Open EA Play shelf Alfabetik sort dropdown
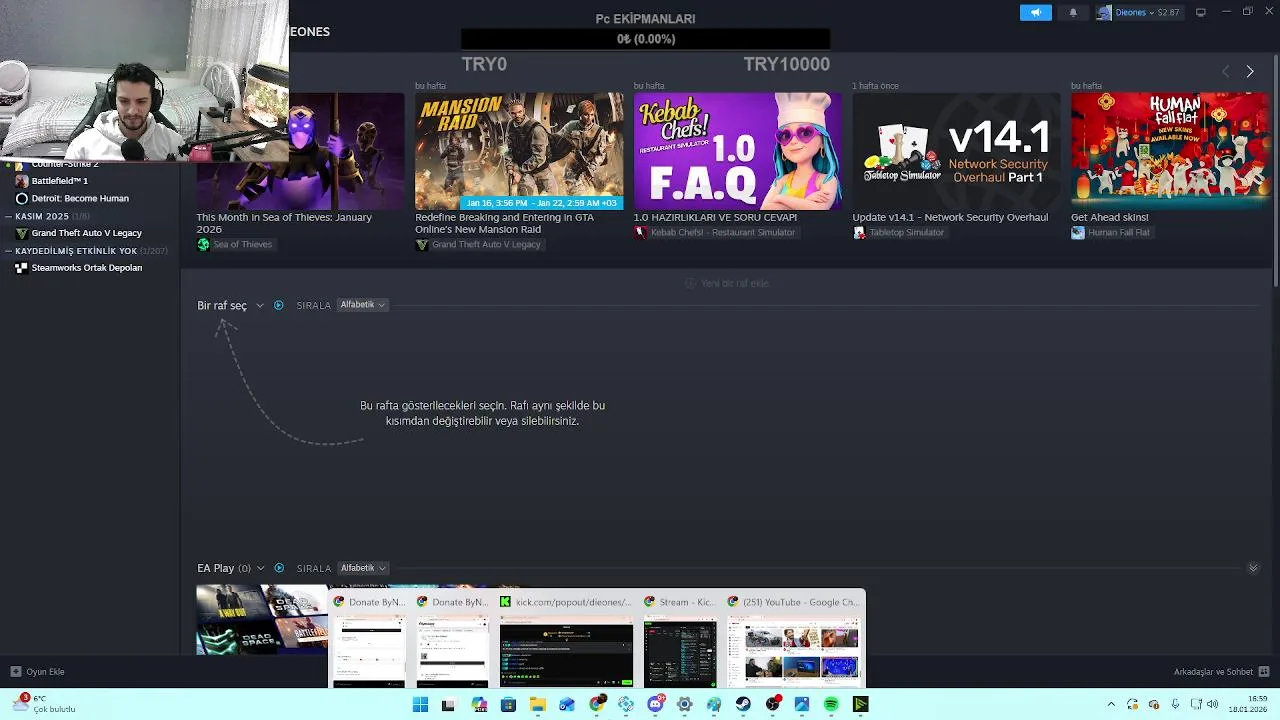1280x720 pixels. (x=362, y=568)
